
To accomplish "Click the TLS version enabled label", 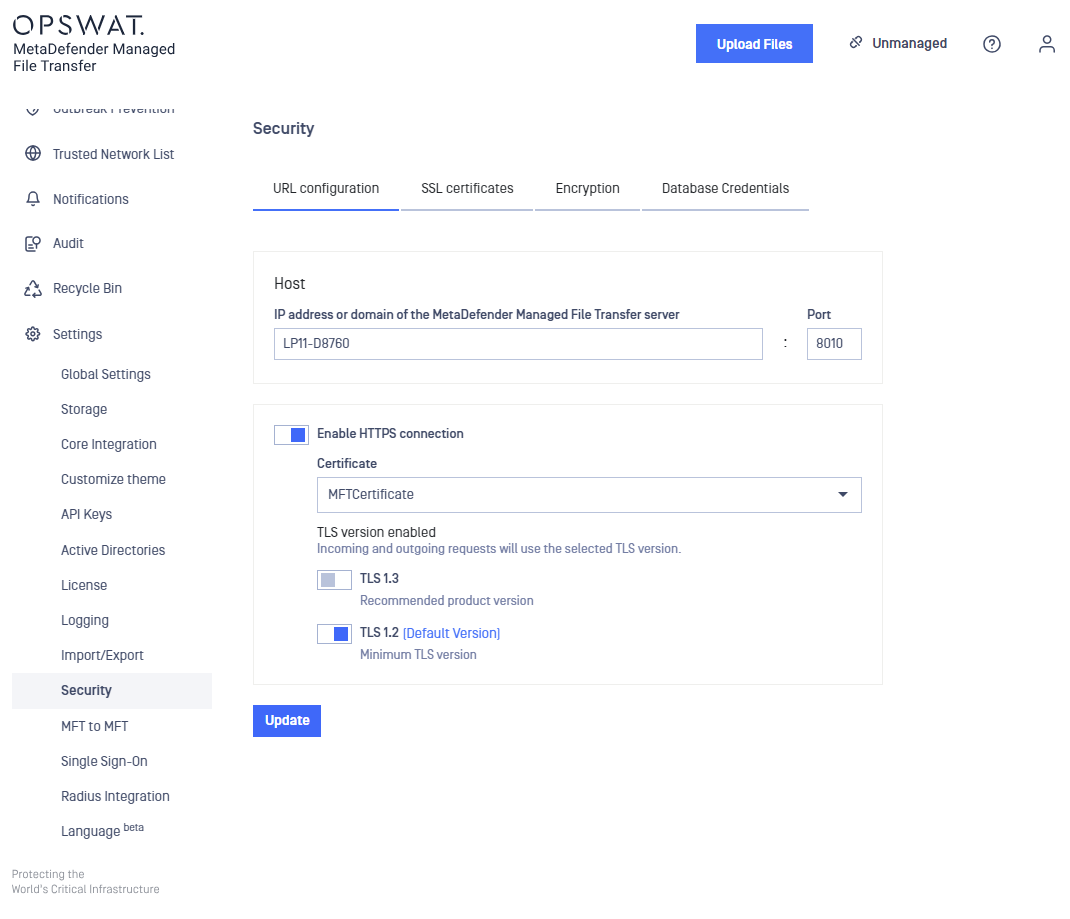I will pos(376,532).
